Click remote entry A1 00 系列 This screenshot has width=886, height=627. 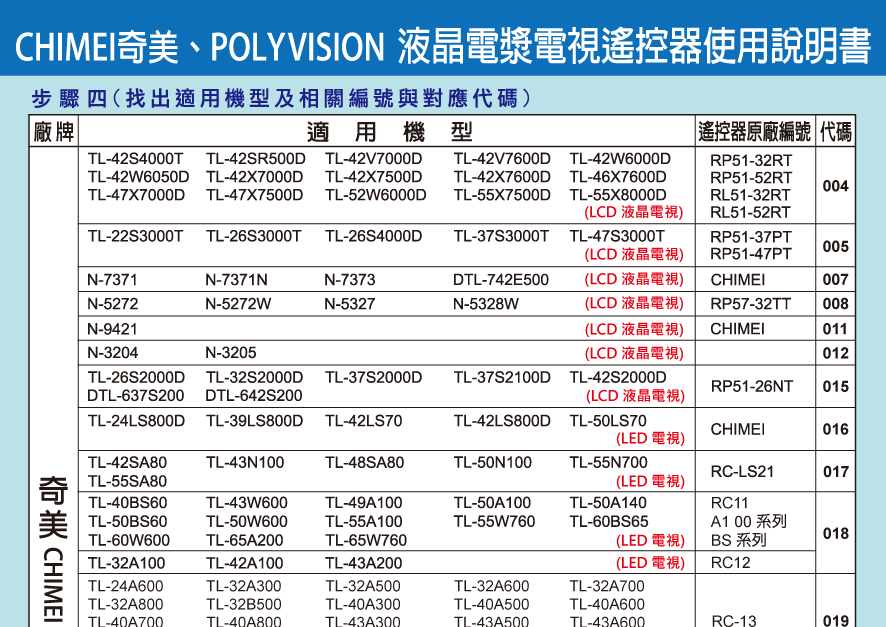748,521
